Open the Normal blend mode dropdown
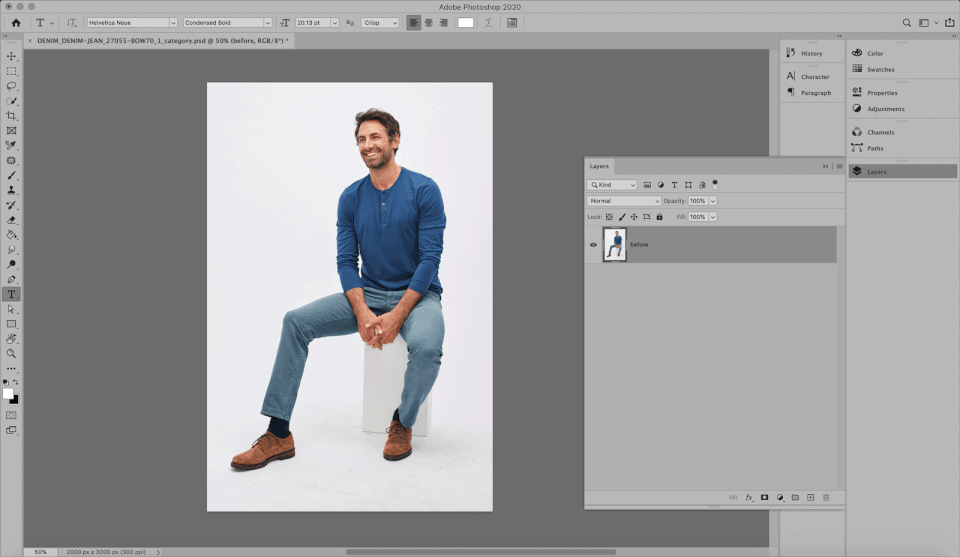 point(624,201)
